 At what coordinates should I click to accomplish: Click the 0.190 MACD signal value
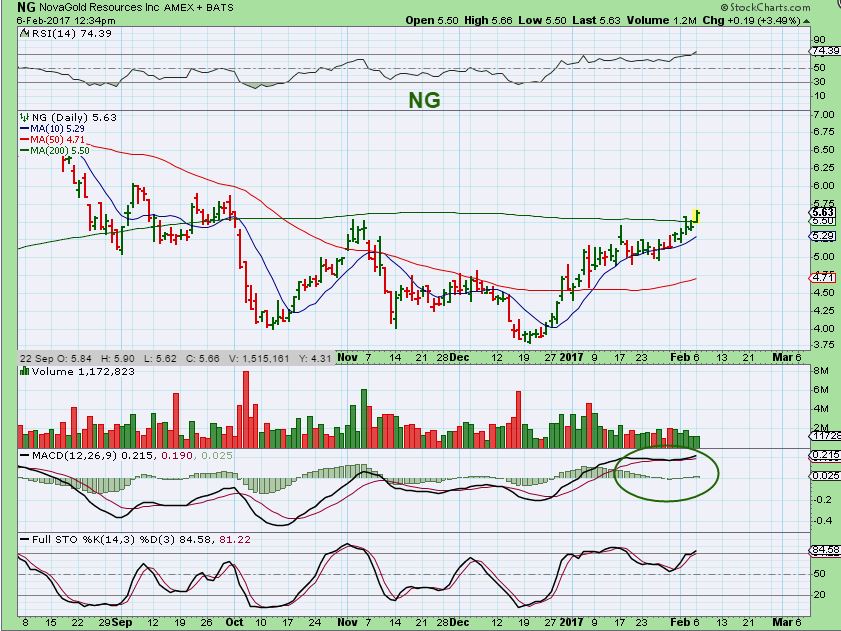click(176, 456)
